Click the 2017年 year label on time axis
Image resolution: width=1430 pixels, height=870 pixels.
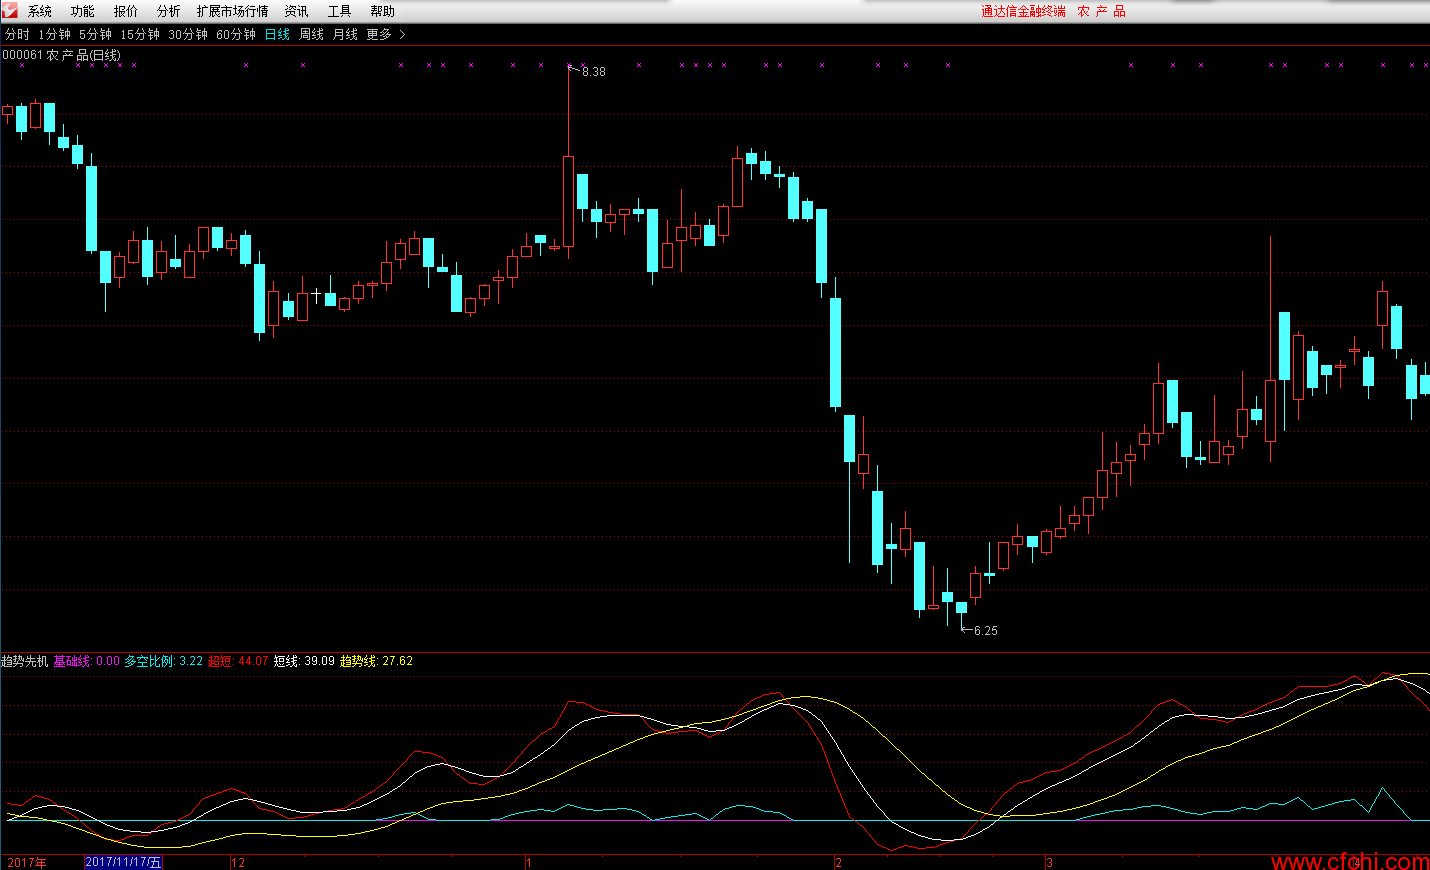point(27,862)
